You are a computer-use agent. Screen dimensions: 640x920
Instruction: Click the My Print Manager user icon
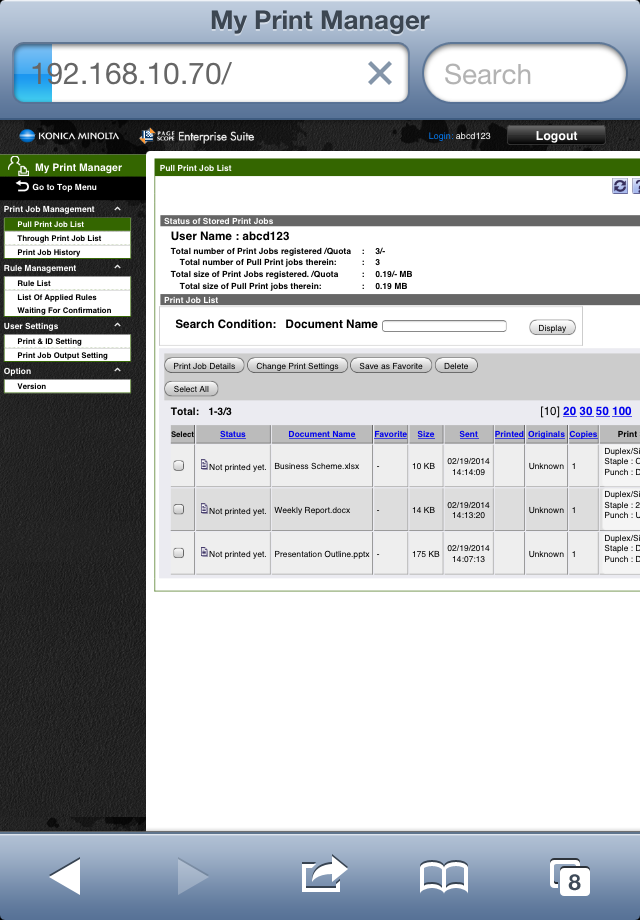pyautogui.click(x=18, y=166)
